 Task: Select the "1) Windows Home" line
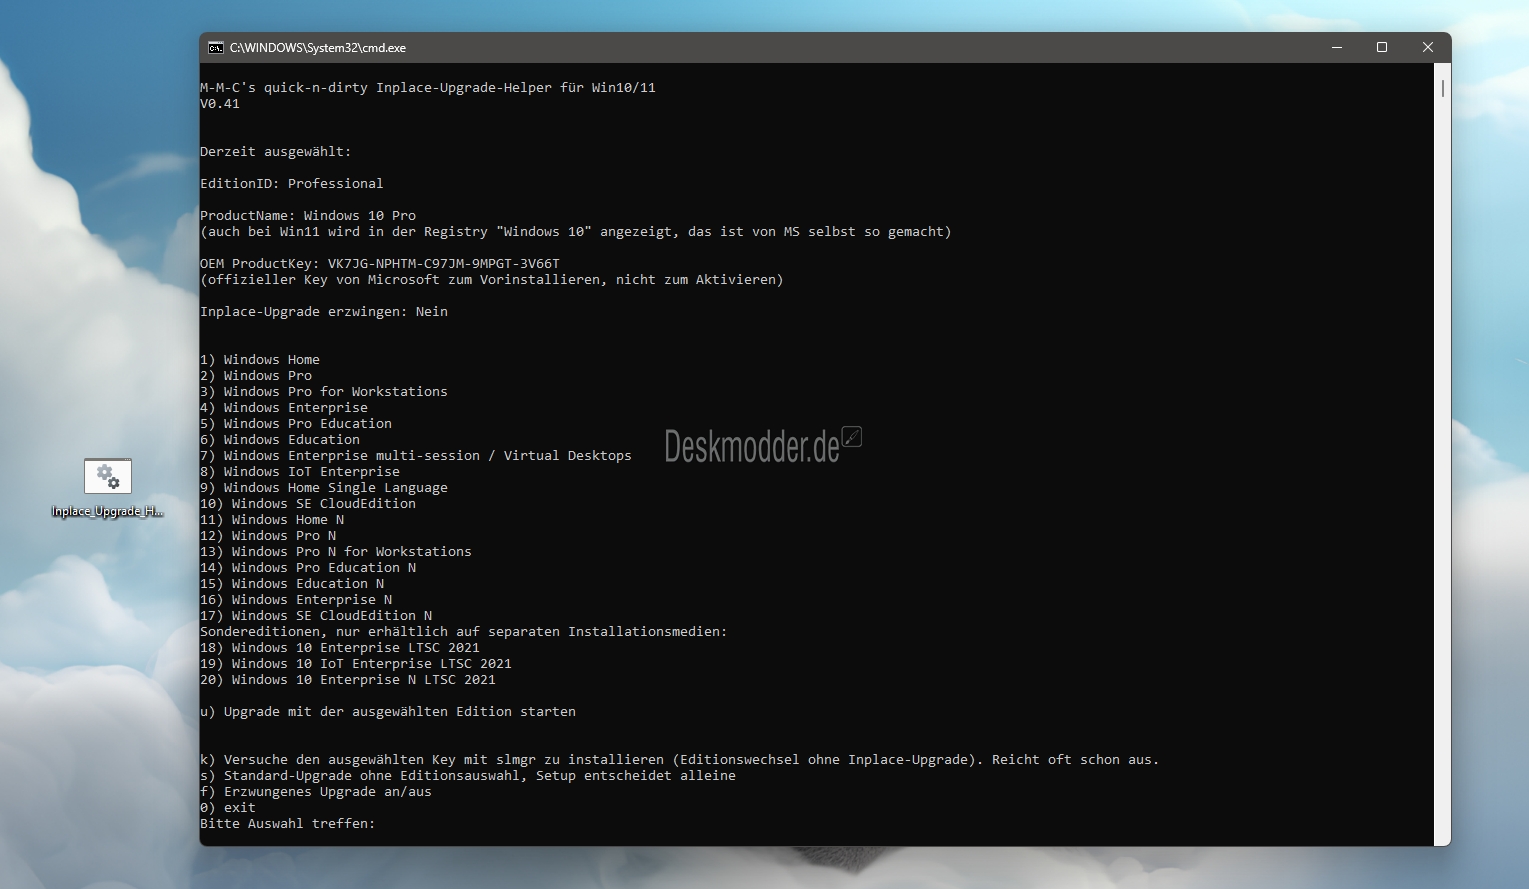(260, 360)
